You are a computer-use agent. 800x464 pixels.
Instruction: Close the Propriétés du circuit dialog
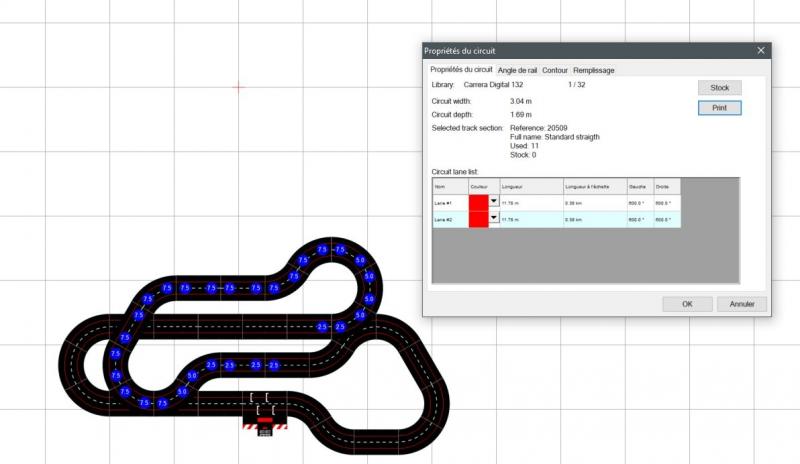point(760,50)
